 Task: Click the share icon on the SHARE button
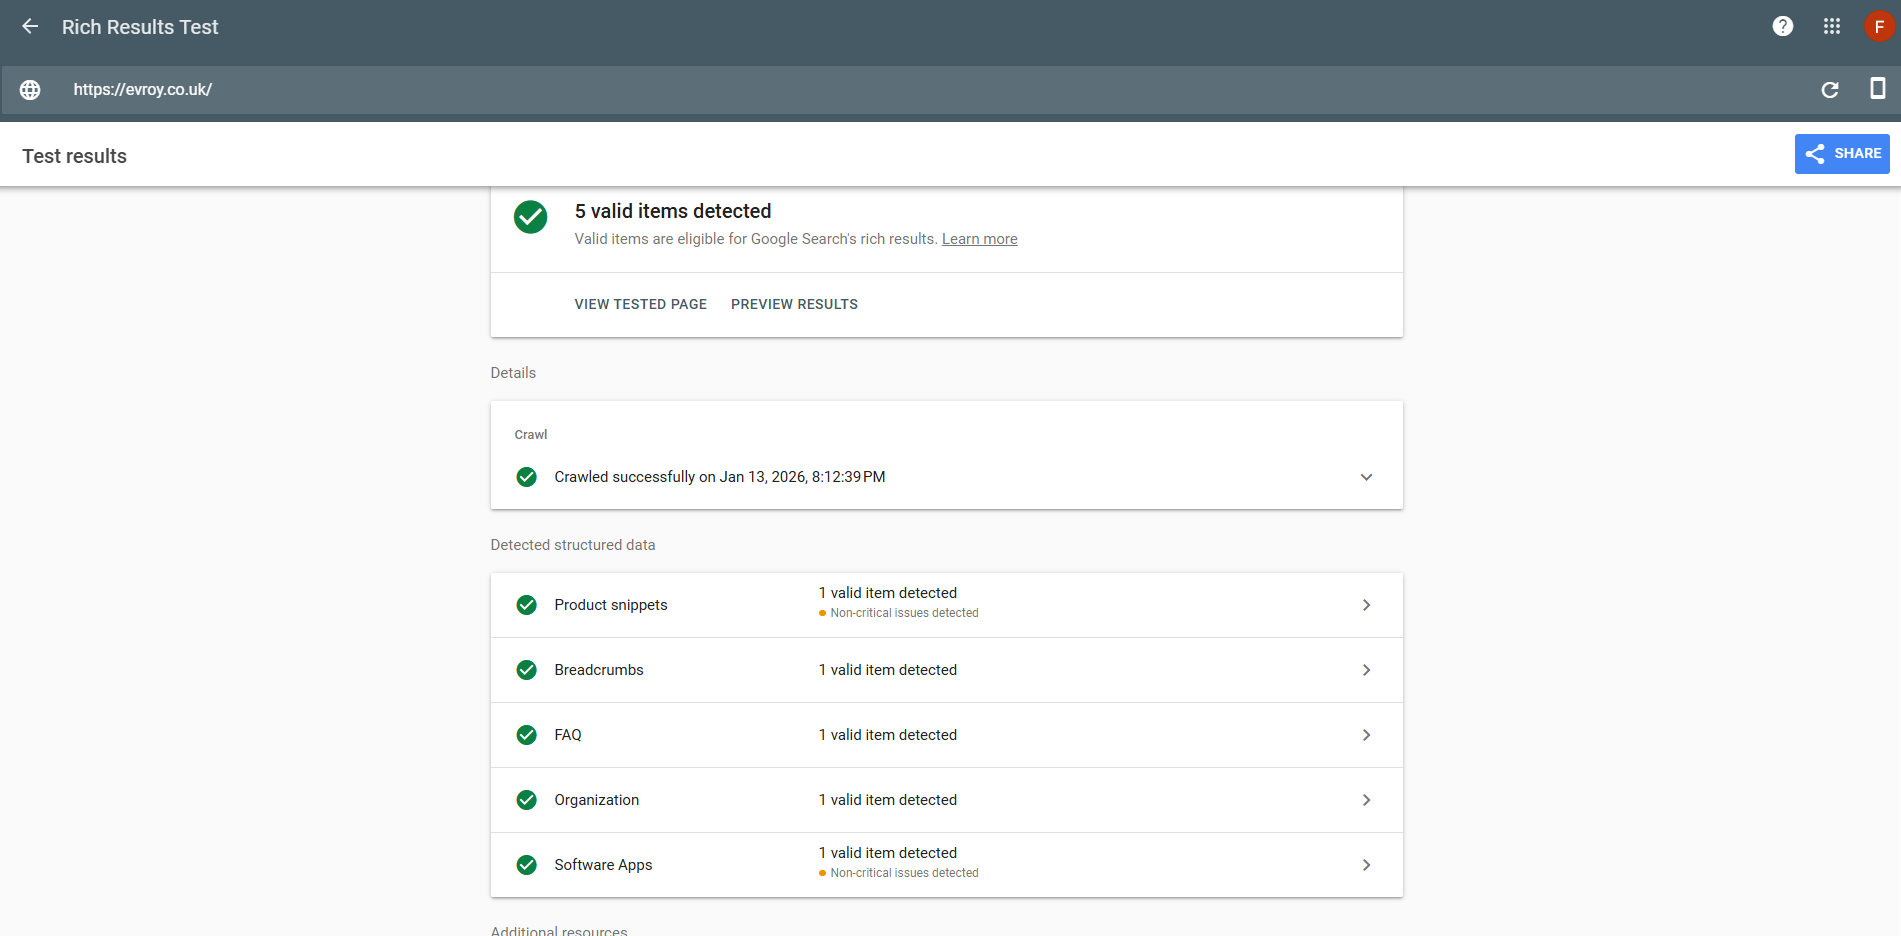point(1815,153)
